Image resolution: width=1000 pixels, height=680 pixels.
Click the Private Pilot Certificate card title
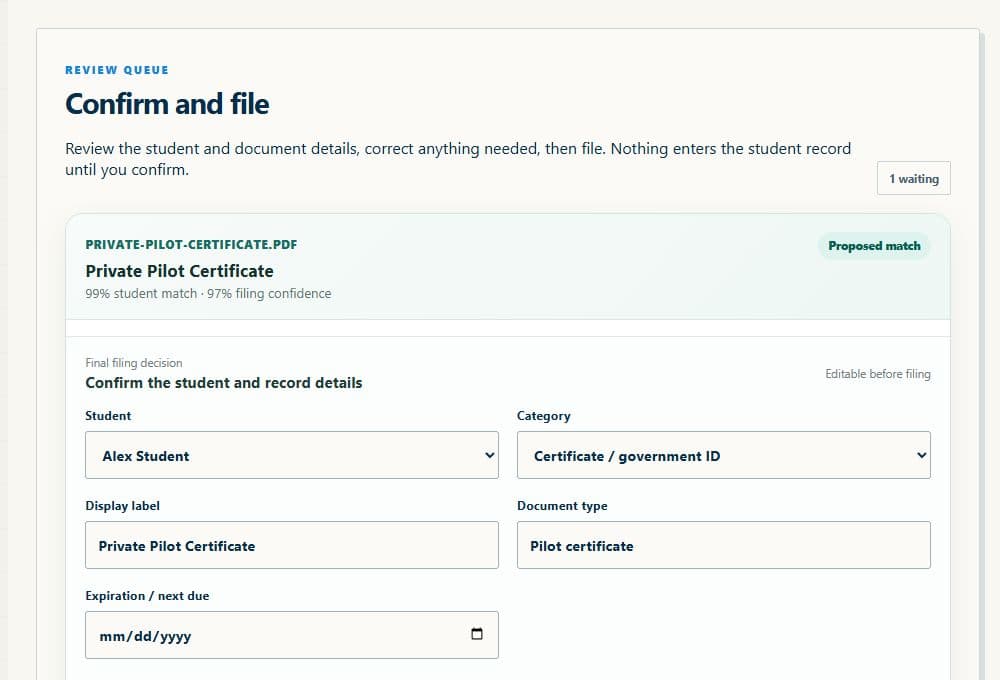click(179, 271)
